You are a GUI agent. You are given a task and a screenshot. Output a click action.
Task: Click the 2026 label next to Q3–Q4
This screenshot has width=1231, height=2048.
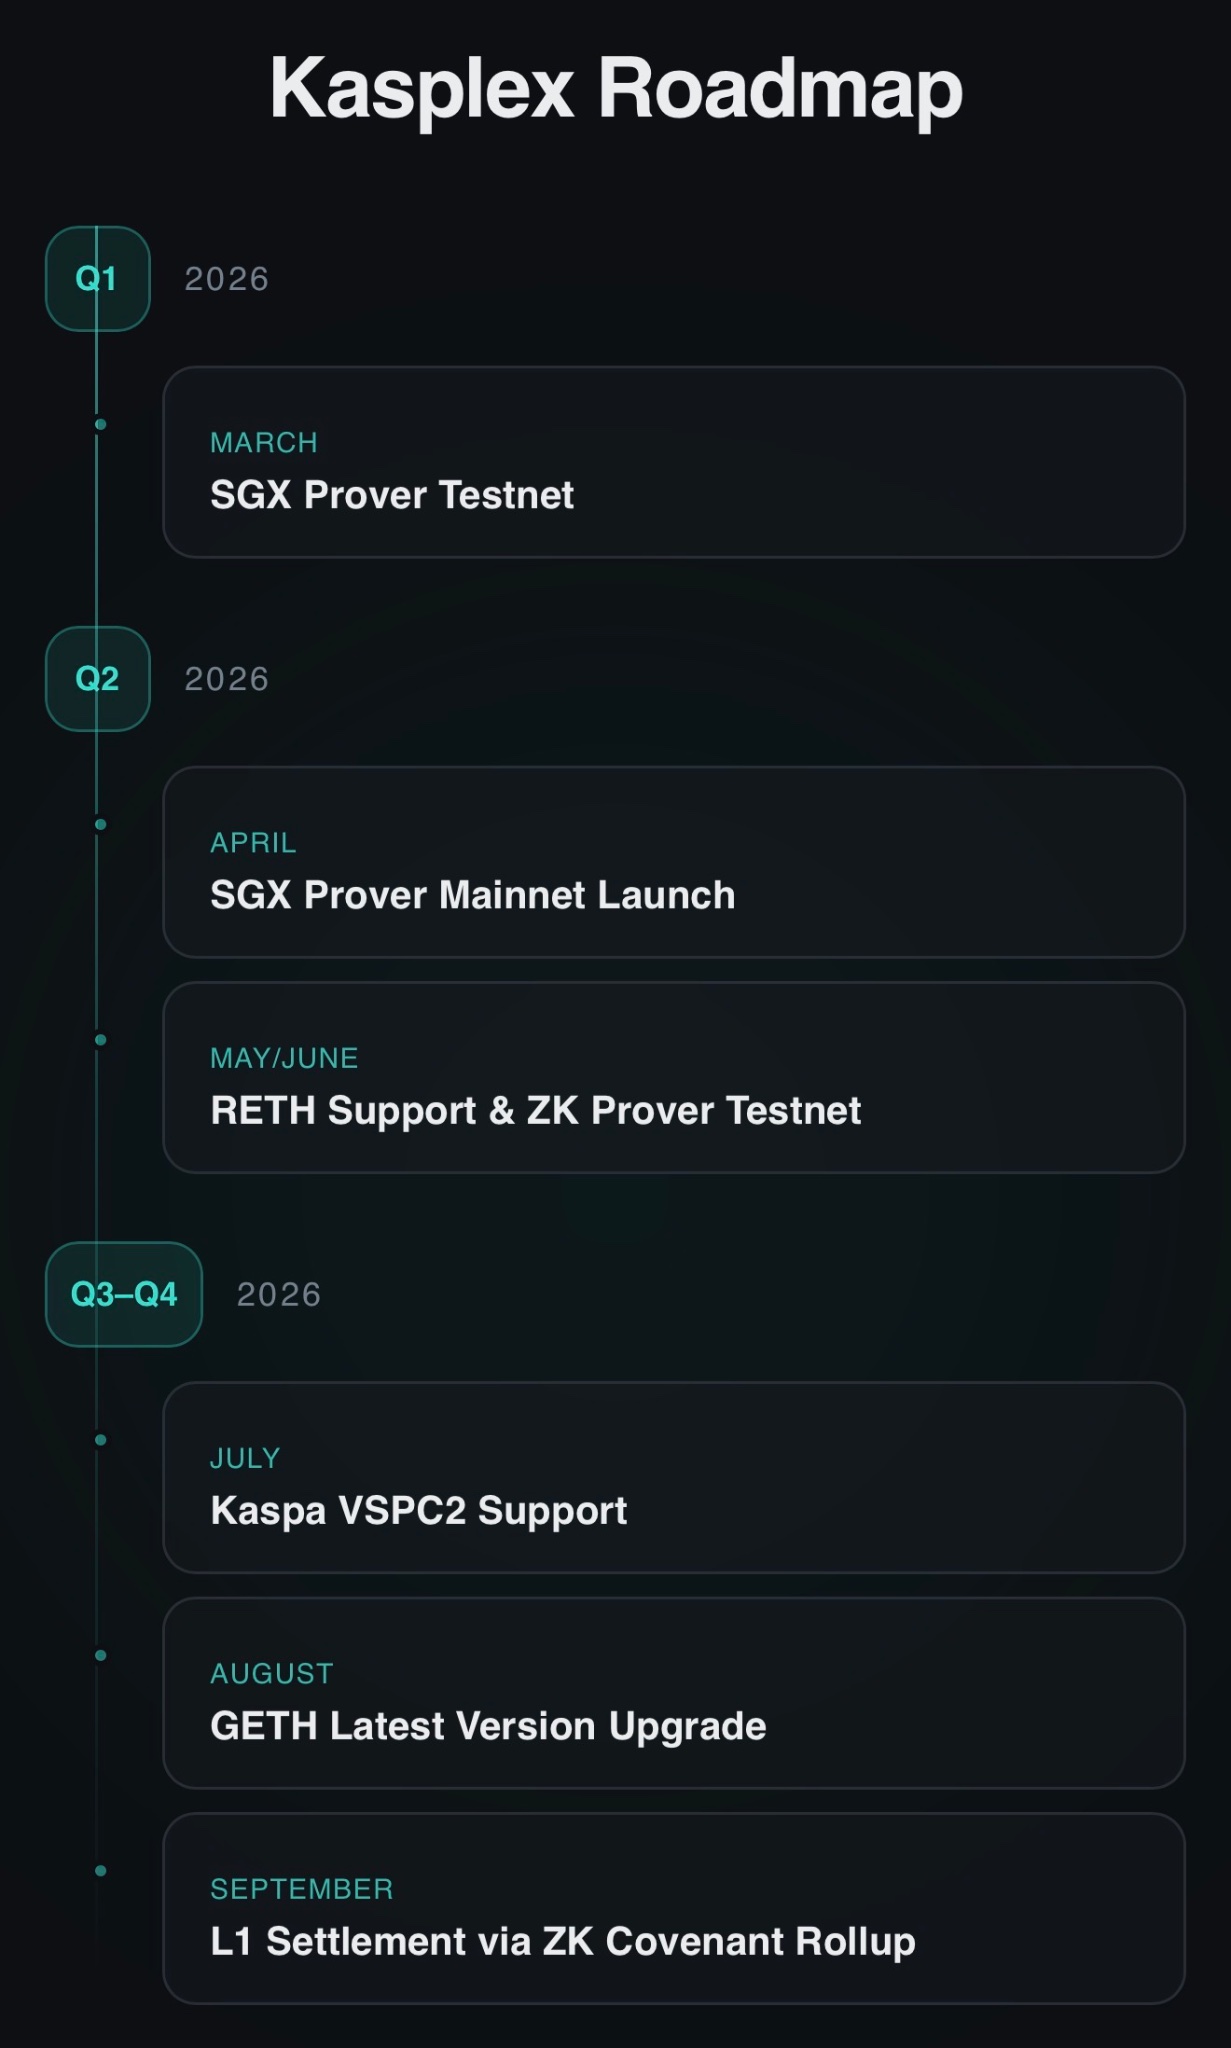[279, 1295]
